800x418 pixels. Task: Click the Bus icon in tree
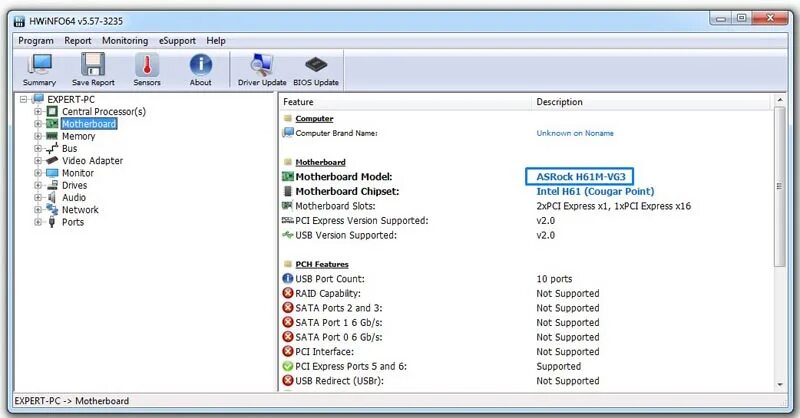(52, 149)
